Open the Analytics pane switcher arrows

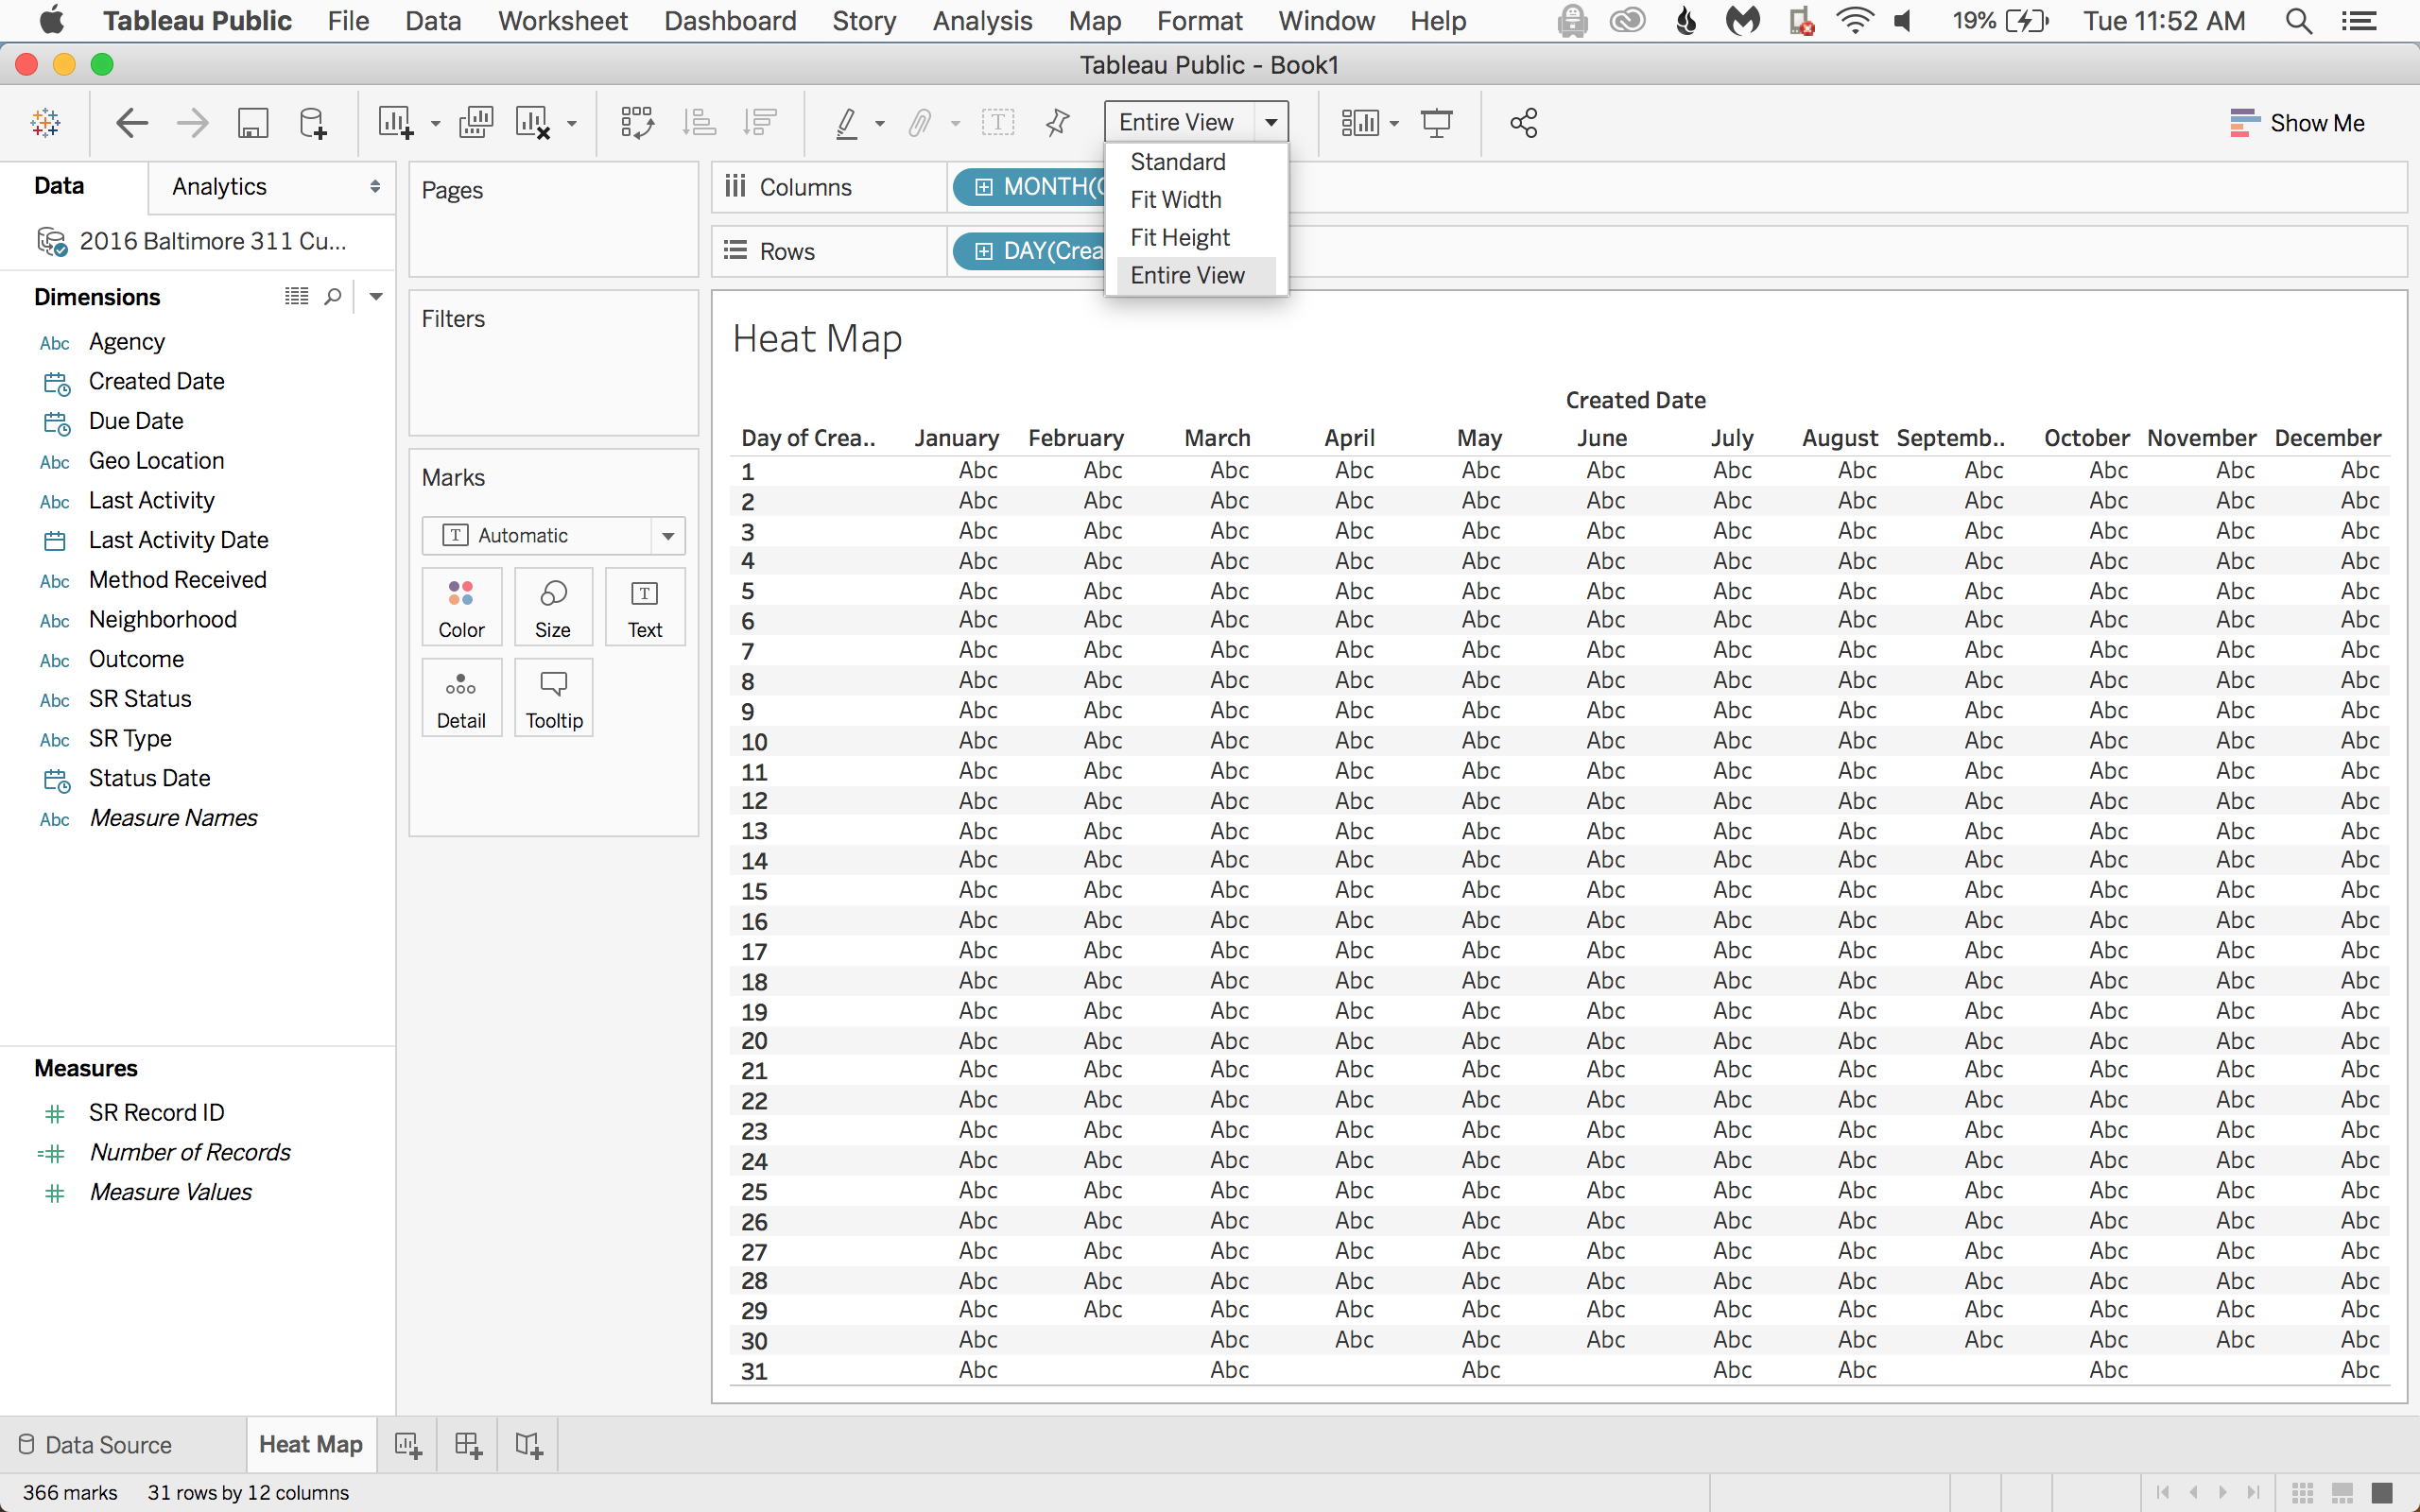[x=375, y=187]
